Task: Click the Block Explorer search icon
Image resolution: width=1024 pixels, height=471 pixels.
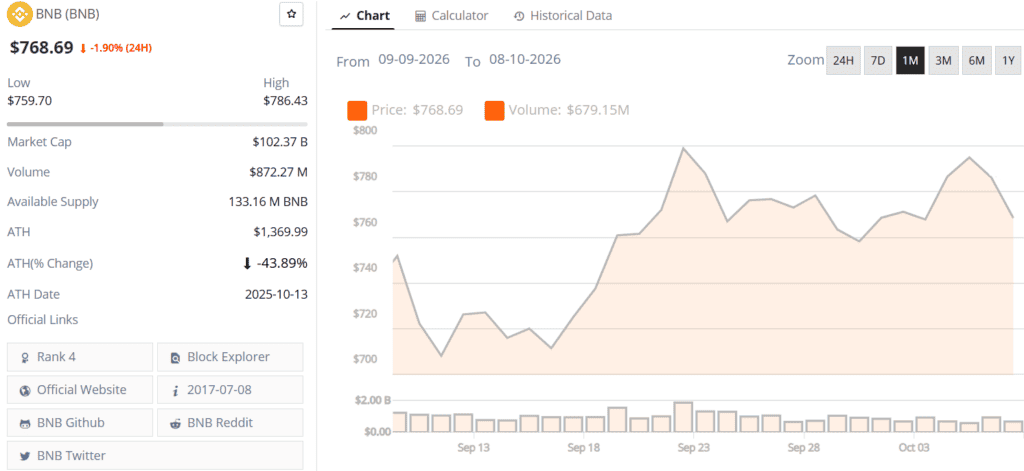Action: point(175,358)
